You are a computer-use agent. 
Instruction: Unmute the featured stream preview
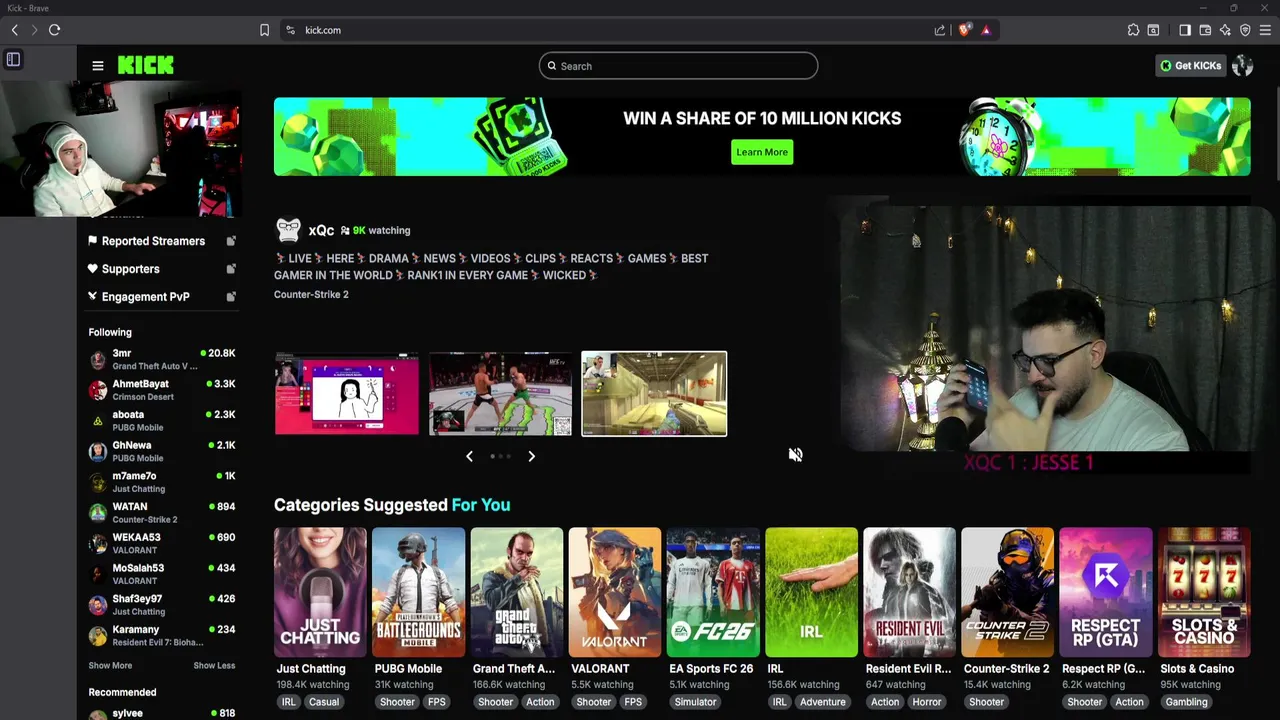coord(796,455)
